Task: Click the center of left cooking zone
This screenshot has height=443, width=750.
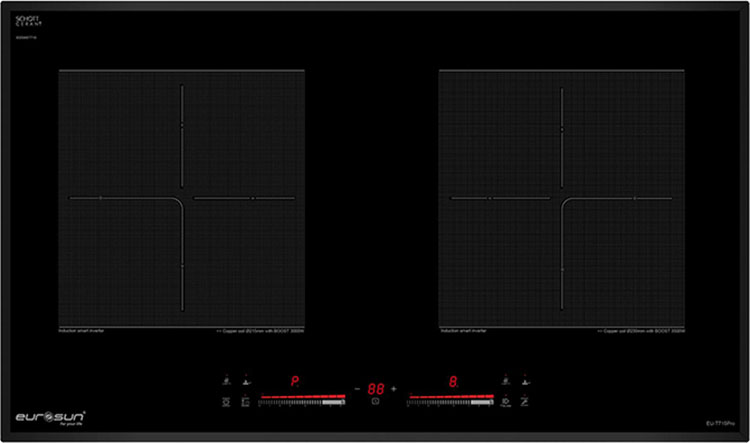Action: click(182, 198)
